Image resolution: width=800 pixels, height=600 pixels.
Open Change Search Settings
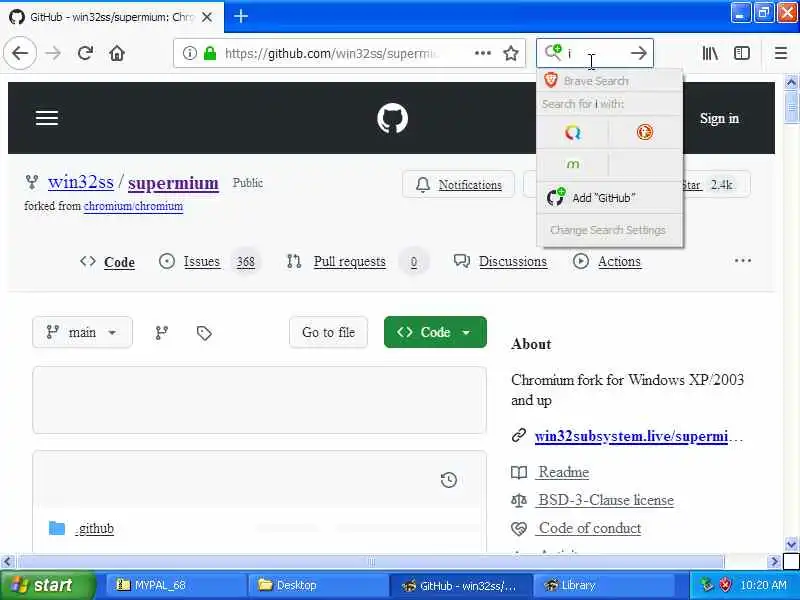[x=608, y=230]
